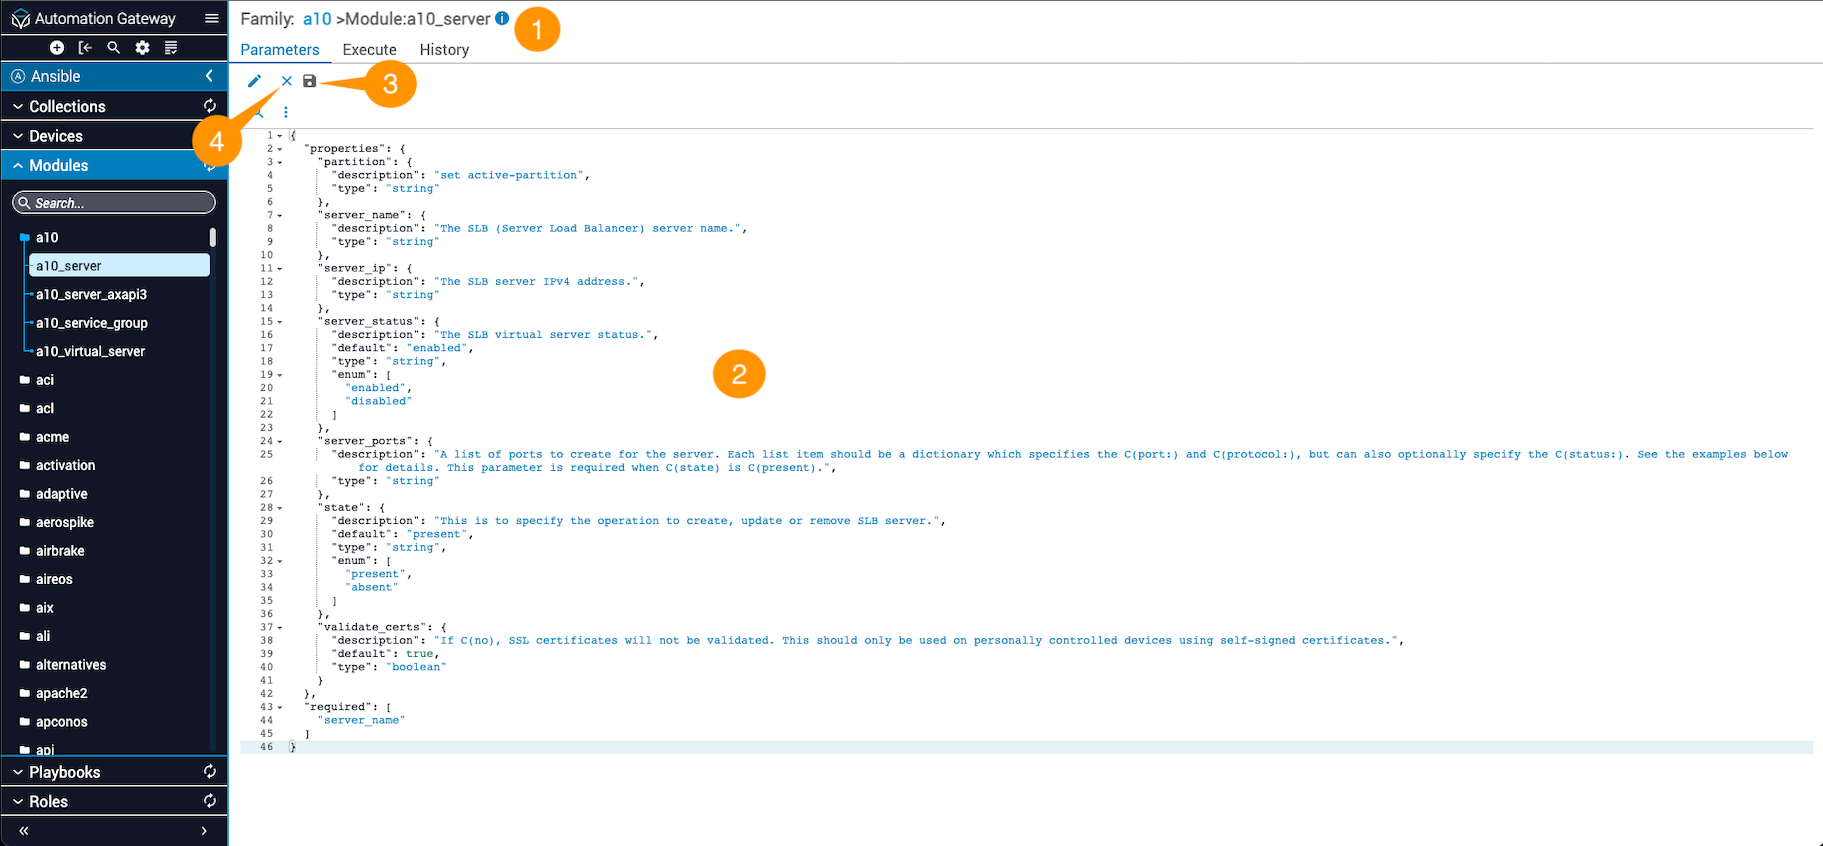Select the a10_server_axapi3 module
1823x846 pixels.
(x=92, y=295)
